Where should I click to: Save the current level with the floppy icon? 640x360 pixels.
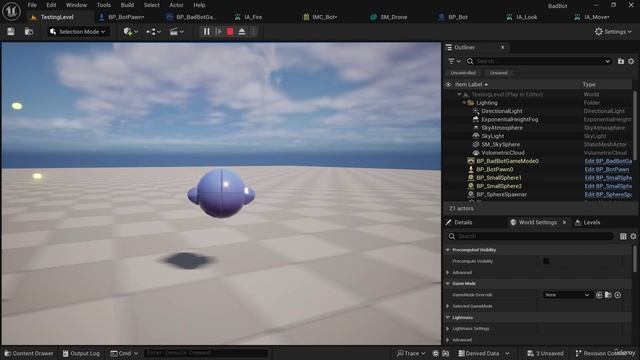[11, 31]
